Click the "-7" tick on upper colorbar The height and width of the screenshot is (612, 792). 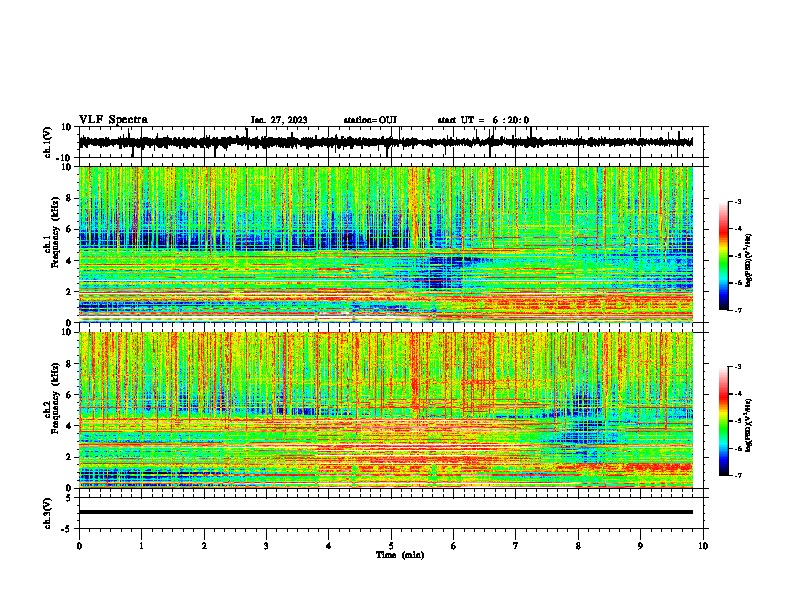[x=738, y=310]
